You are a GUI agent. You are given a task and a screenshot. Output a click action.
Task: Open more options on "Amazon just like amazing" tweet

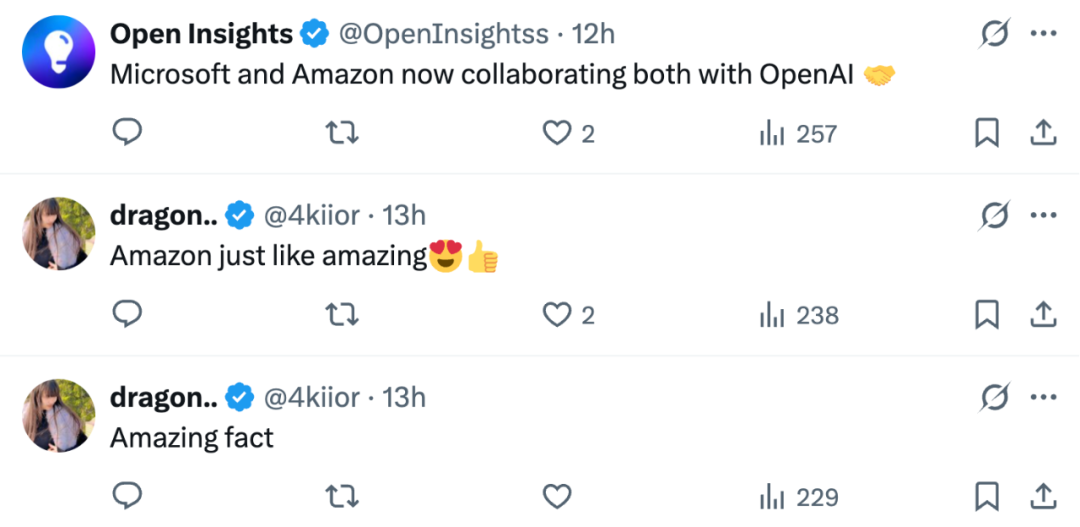(x=1043, y=216)
